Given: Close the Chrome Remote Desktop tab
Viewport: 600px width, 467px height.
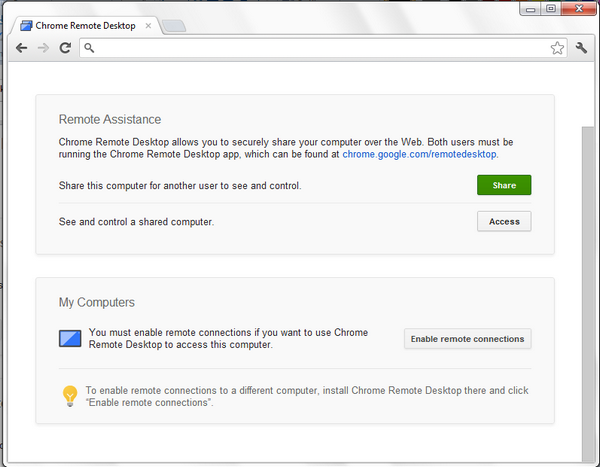Looking at the screenshot, I should 147,25.
